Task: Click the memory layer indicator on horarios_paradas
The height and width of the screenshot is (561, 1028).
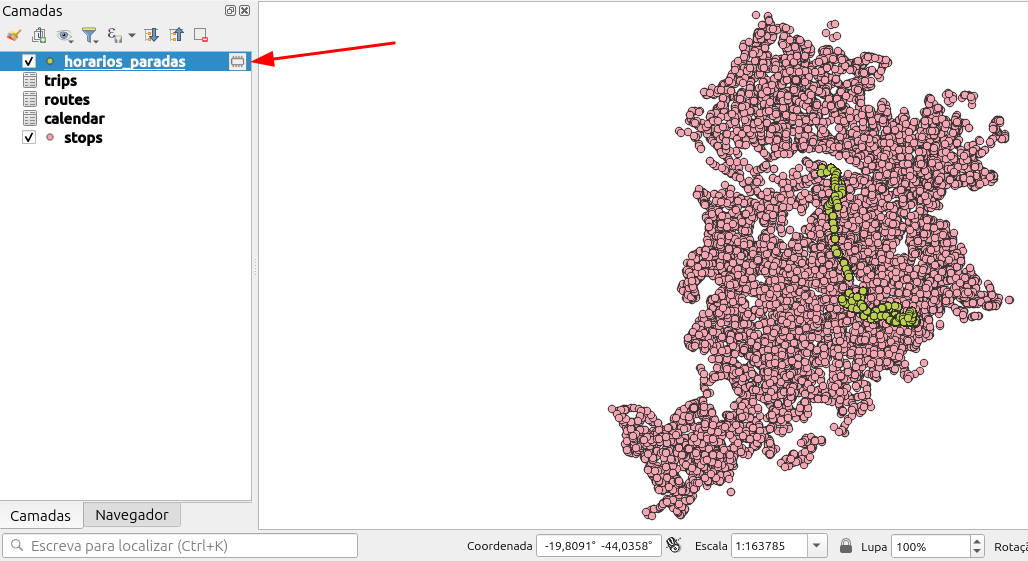Action: click(237, 62)
